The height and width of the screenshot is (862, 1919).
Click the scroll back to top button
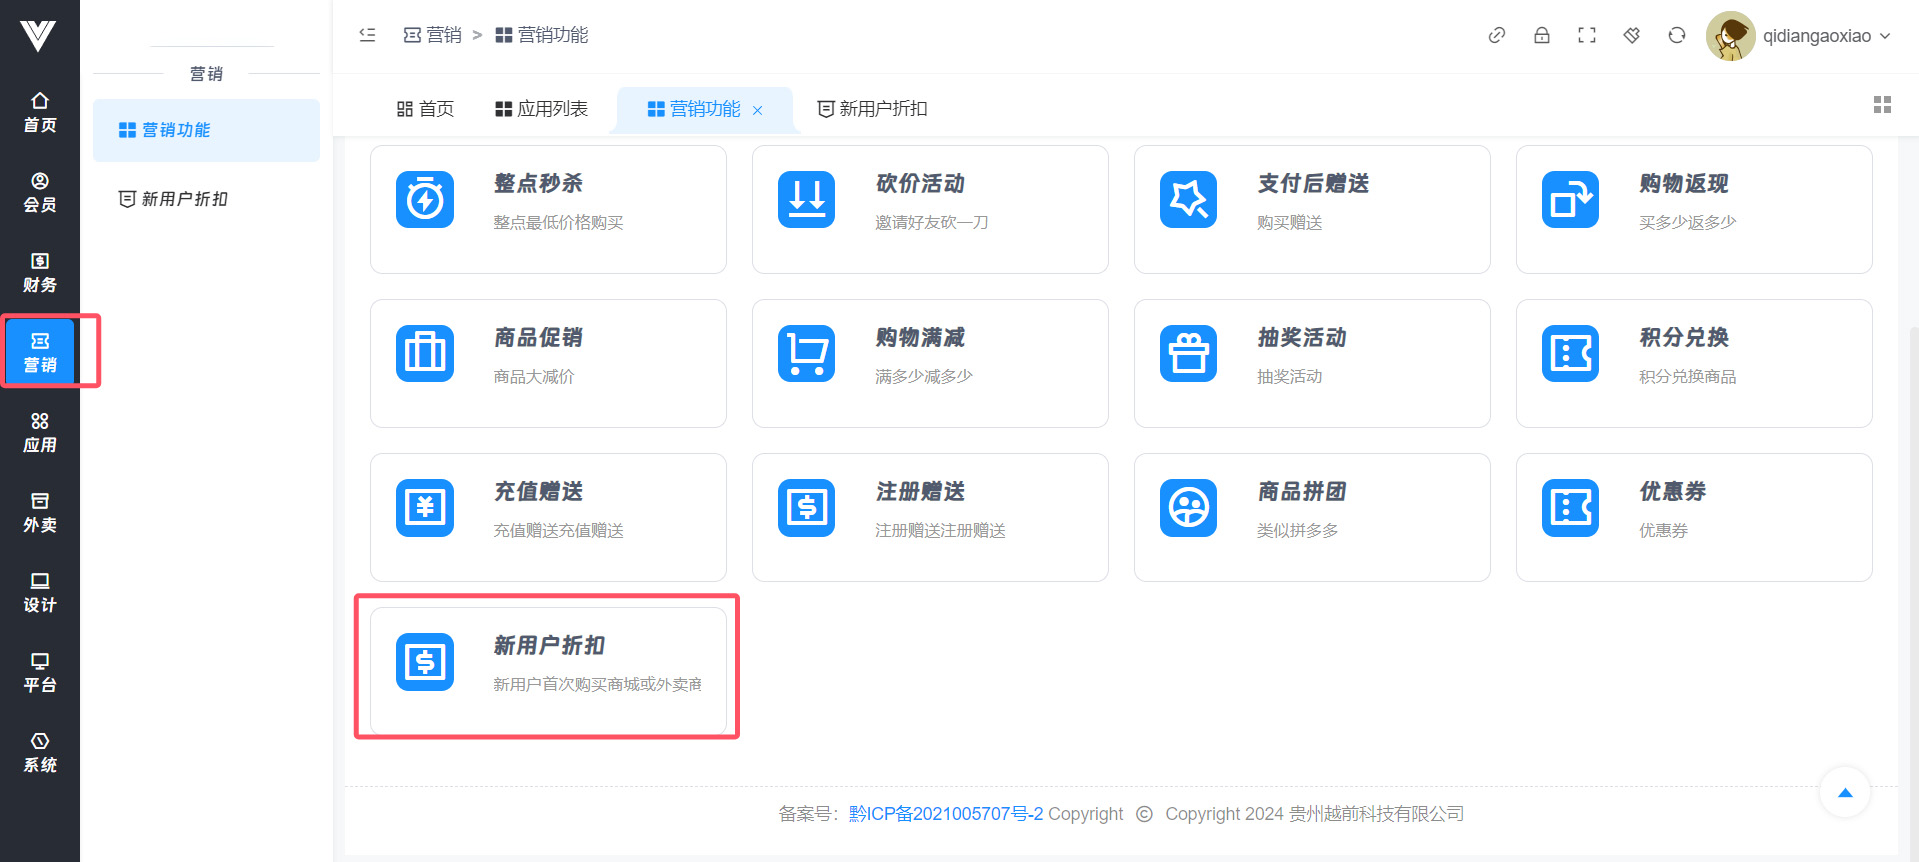click(x=1844, y=793)
